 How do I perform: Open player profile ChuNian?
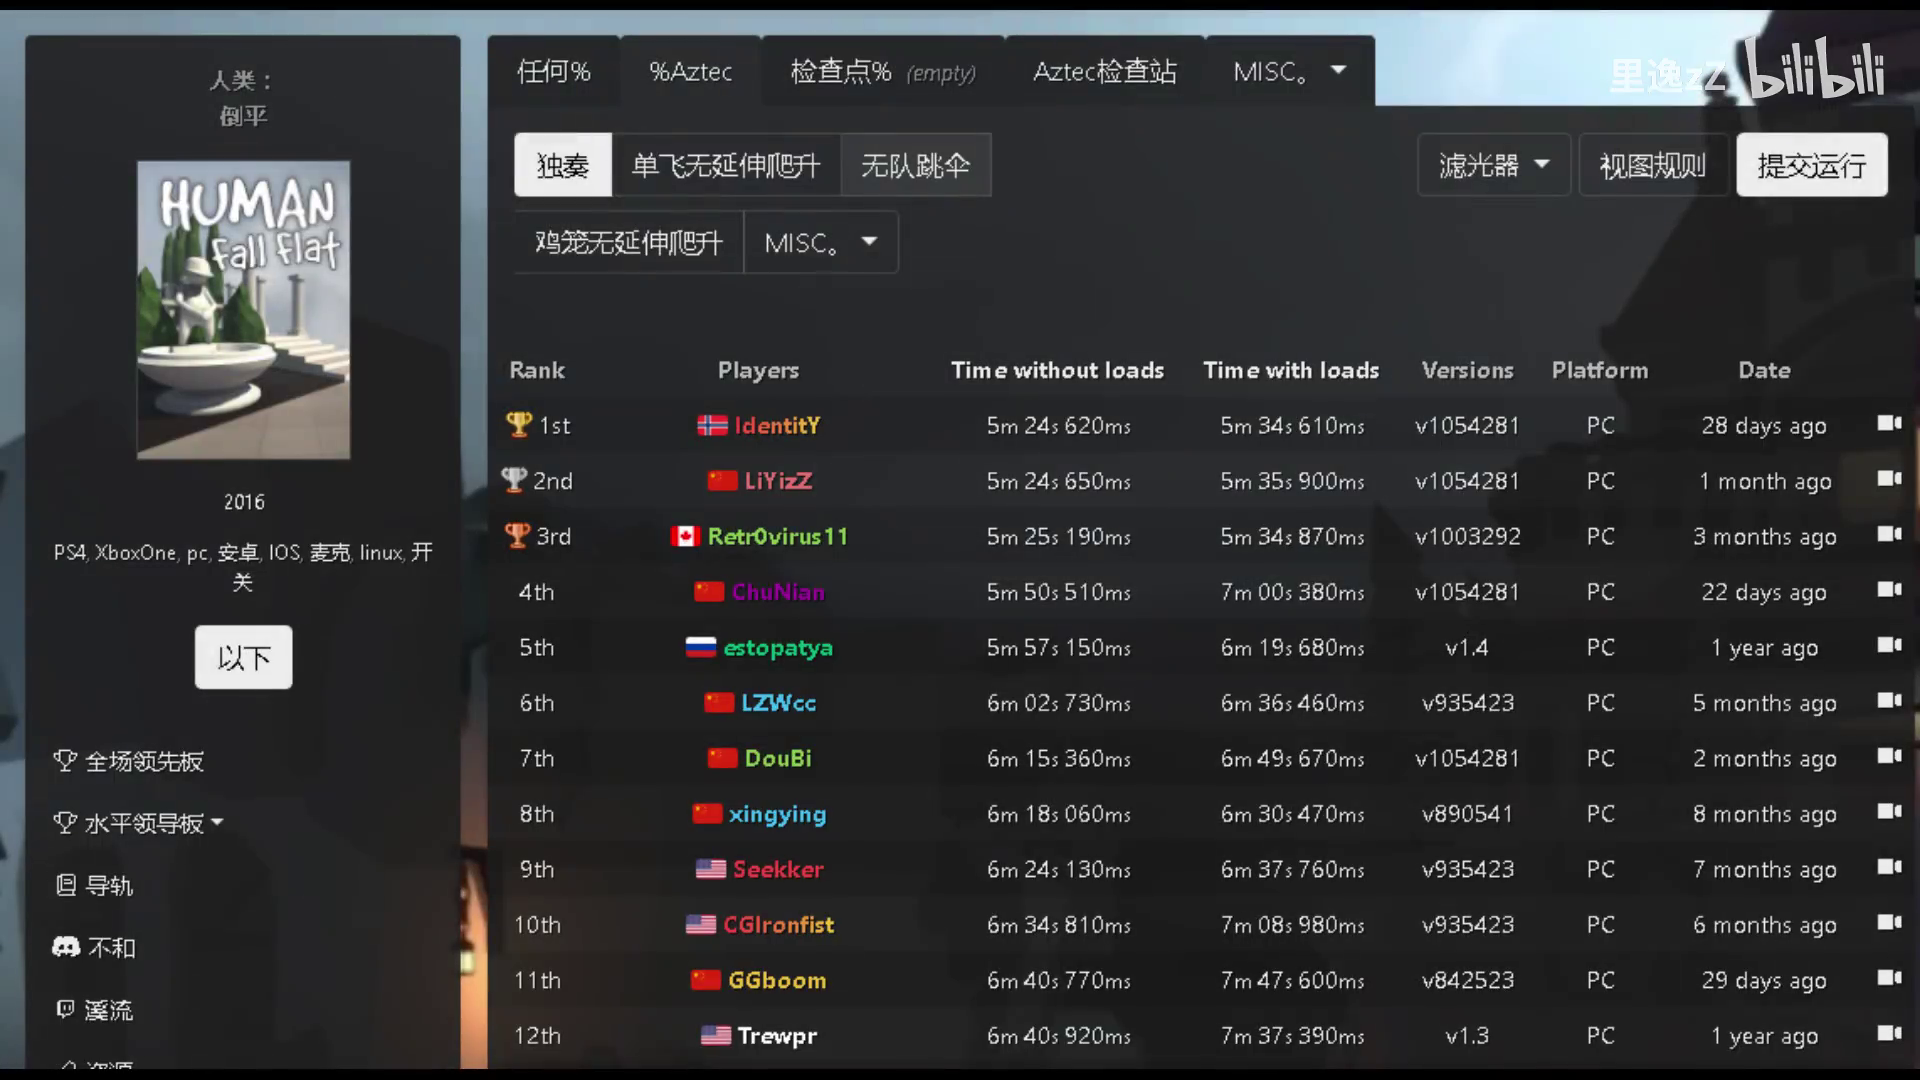click(778, 592)
